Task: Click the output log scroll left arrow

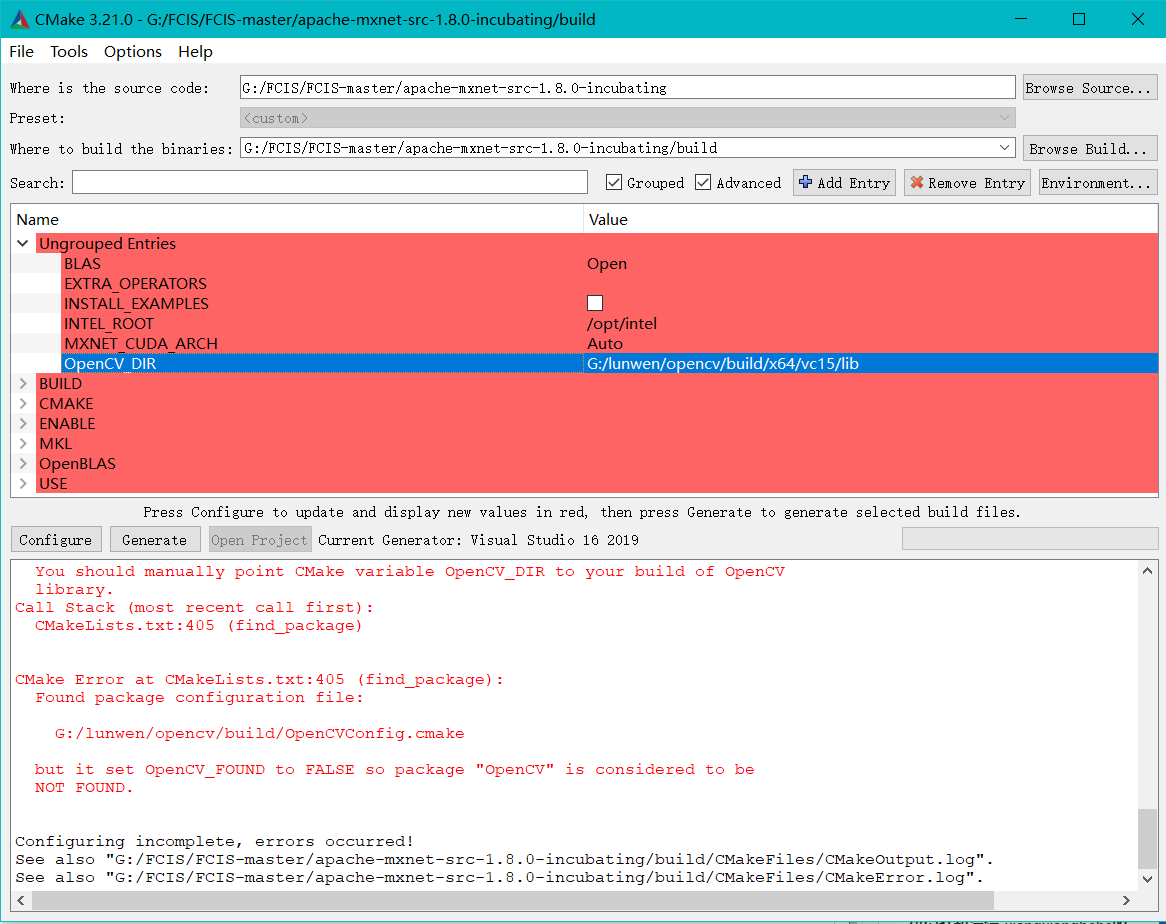Action: pos(21,900)
